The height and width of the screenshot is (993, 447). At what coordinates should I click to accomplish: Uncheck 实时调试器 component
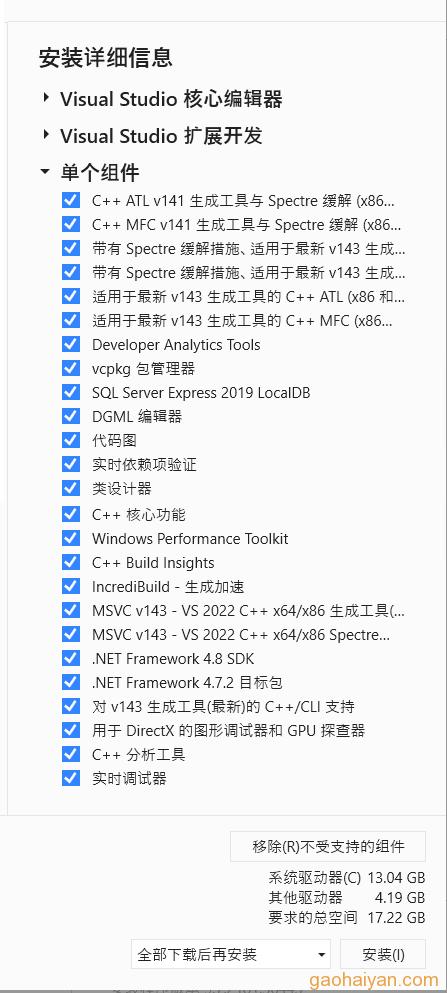pyautogui.click(x=71, y=778)
